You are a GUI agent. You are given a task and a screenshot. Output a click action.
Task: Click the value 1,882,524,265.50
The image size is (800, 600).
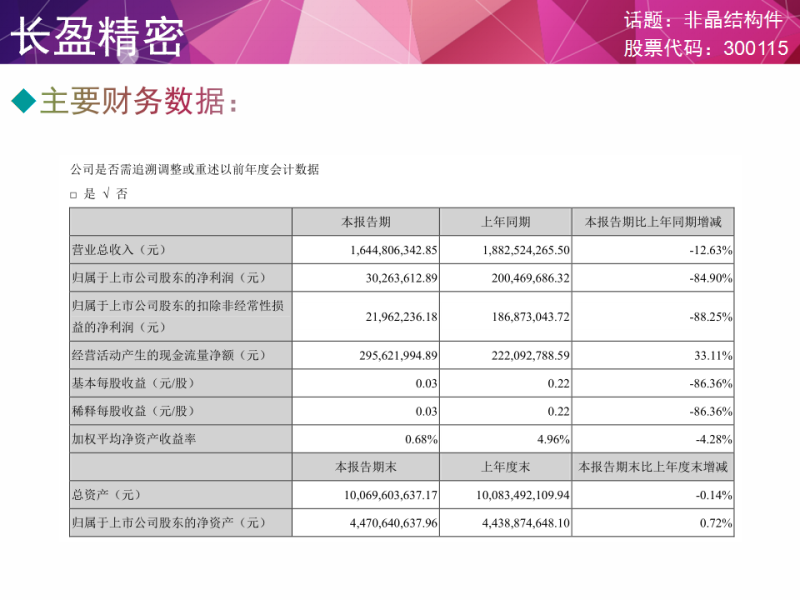[526, 250]
